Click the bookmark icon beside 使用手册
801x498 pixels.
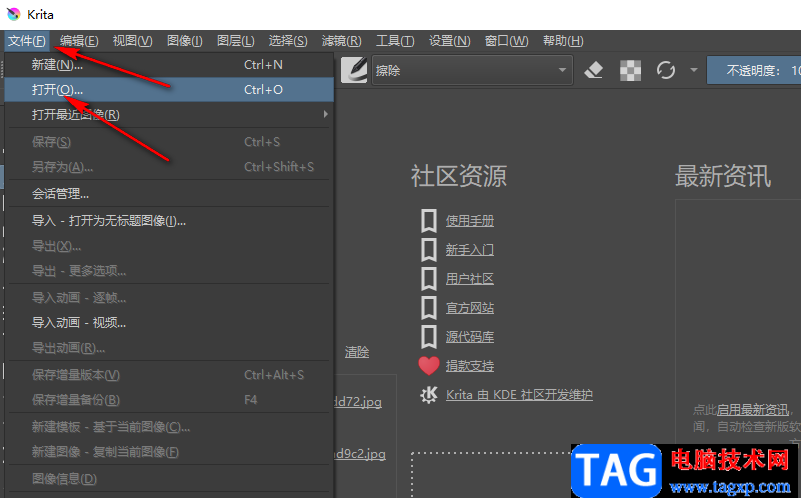tap(429, 221)
